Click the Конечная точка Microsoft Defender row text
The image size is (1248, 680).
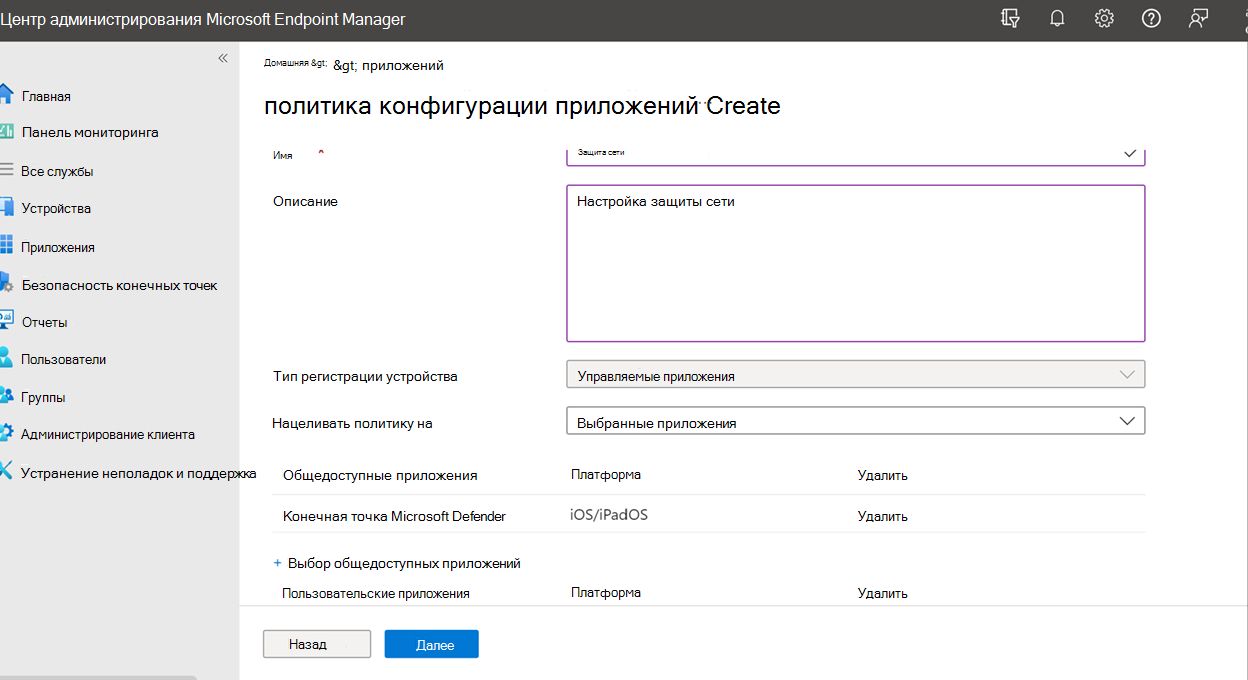(x=394, y=516)
